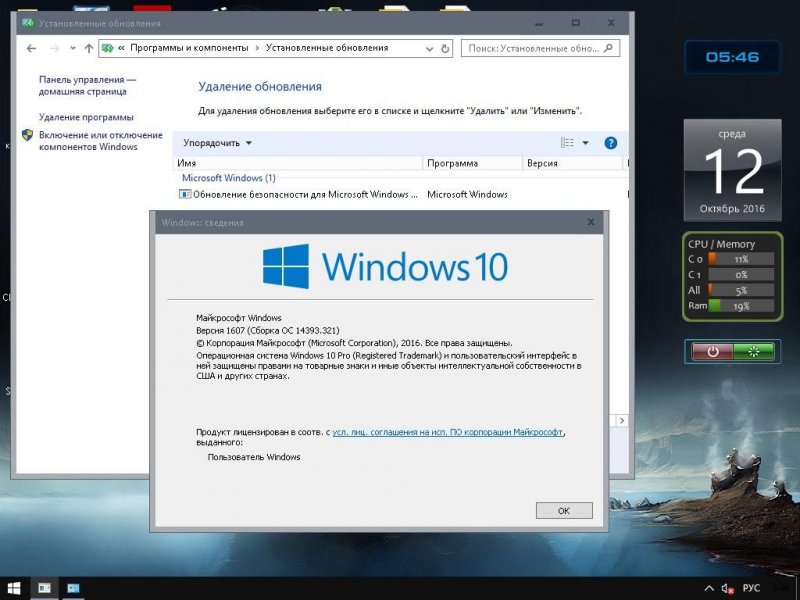Click the Удаление обновления heading
800x600 pixels.
260,87
